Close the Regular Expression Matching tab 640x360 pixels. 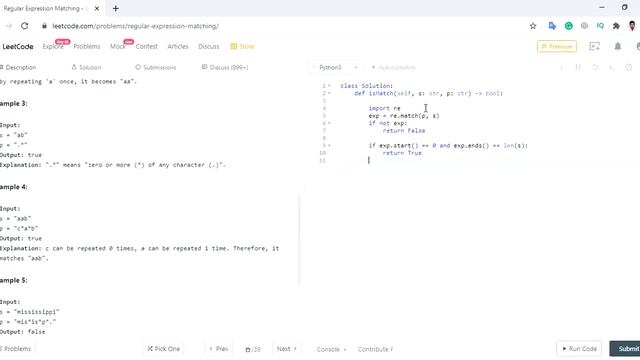coord(97,8)
